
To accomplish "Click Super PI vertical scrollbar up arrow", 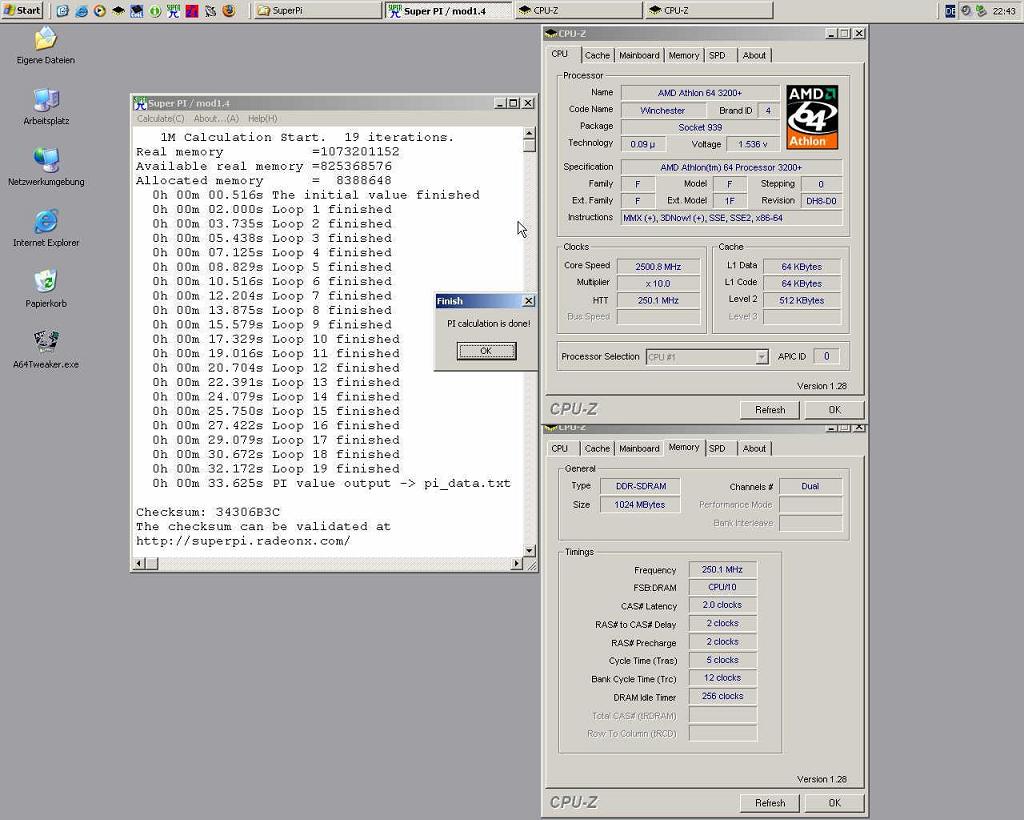I will 530,133.
